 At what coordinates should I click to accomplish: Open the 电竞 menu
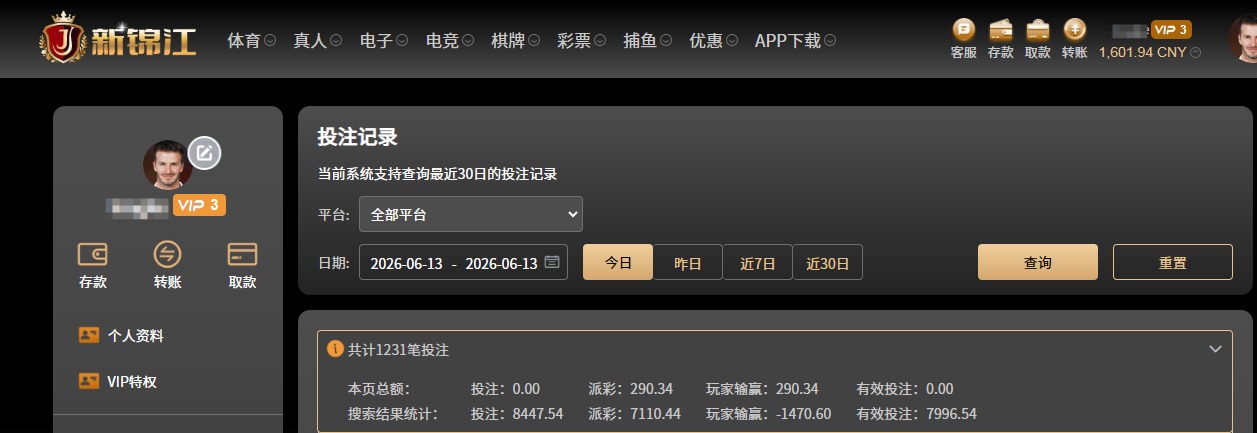coord(450,40)
